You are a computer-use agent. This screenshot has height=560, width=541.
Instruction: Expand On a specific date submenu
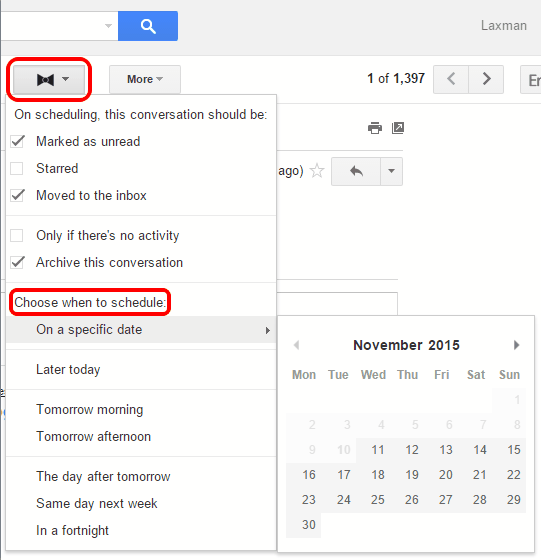point(141,330)
